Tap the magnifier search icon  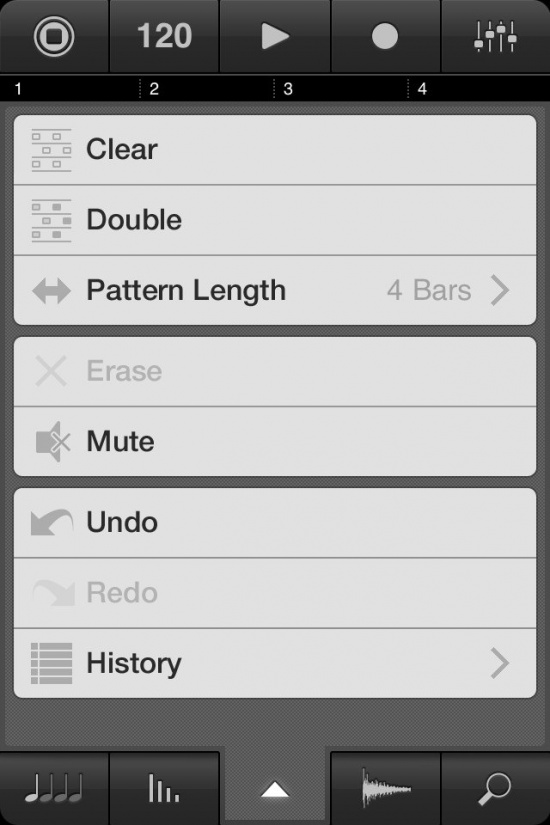494,788
